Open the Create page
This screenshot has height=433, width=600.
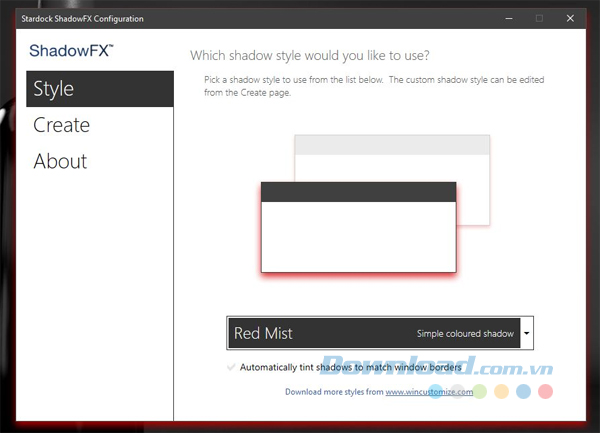click(x=100, y=125)
